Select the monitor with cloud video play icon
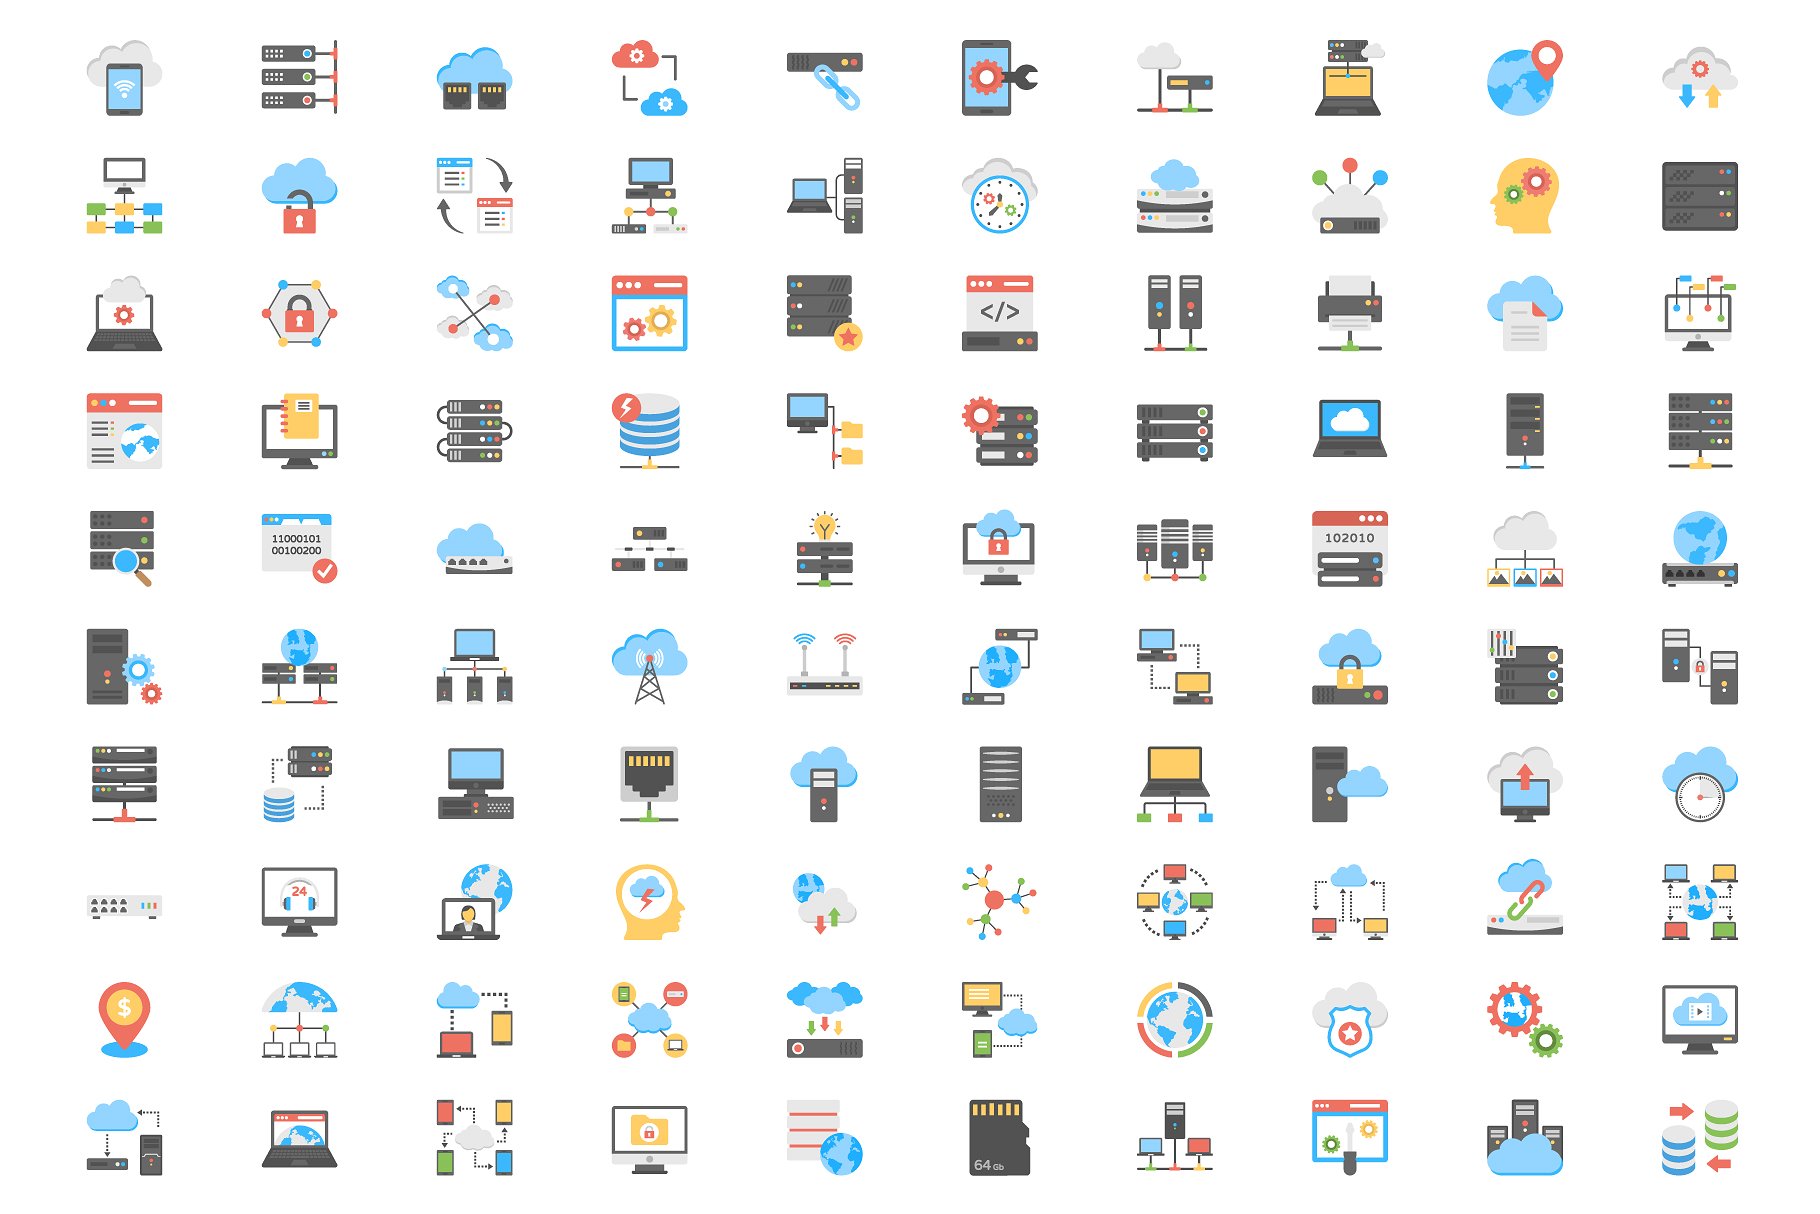The image size is (1820, 1214). 1699,1019
